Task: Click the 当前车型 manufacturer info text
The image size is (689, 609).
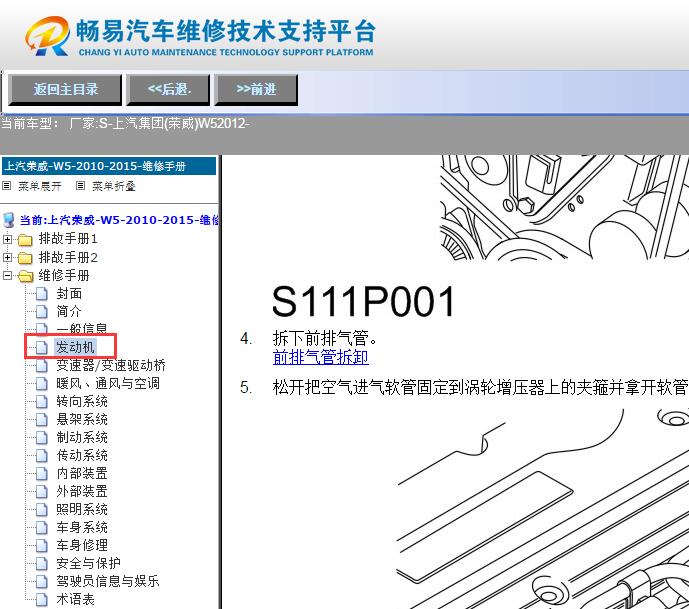Action: coord(125,123)
